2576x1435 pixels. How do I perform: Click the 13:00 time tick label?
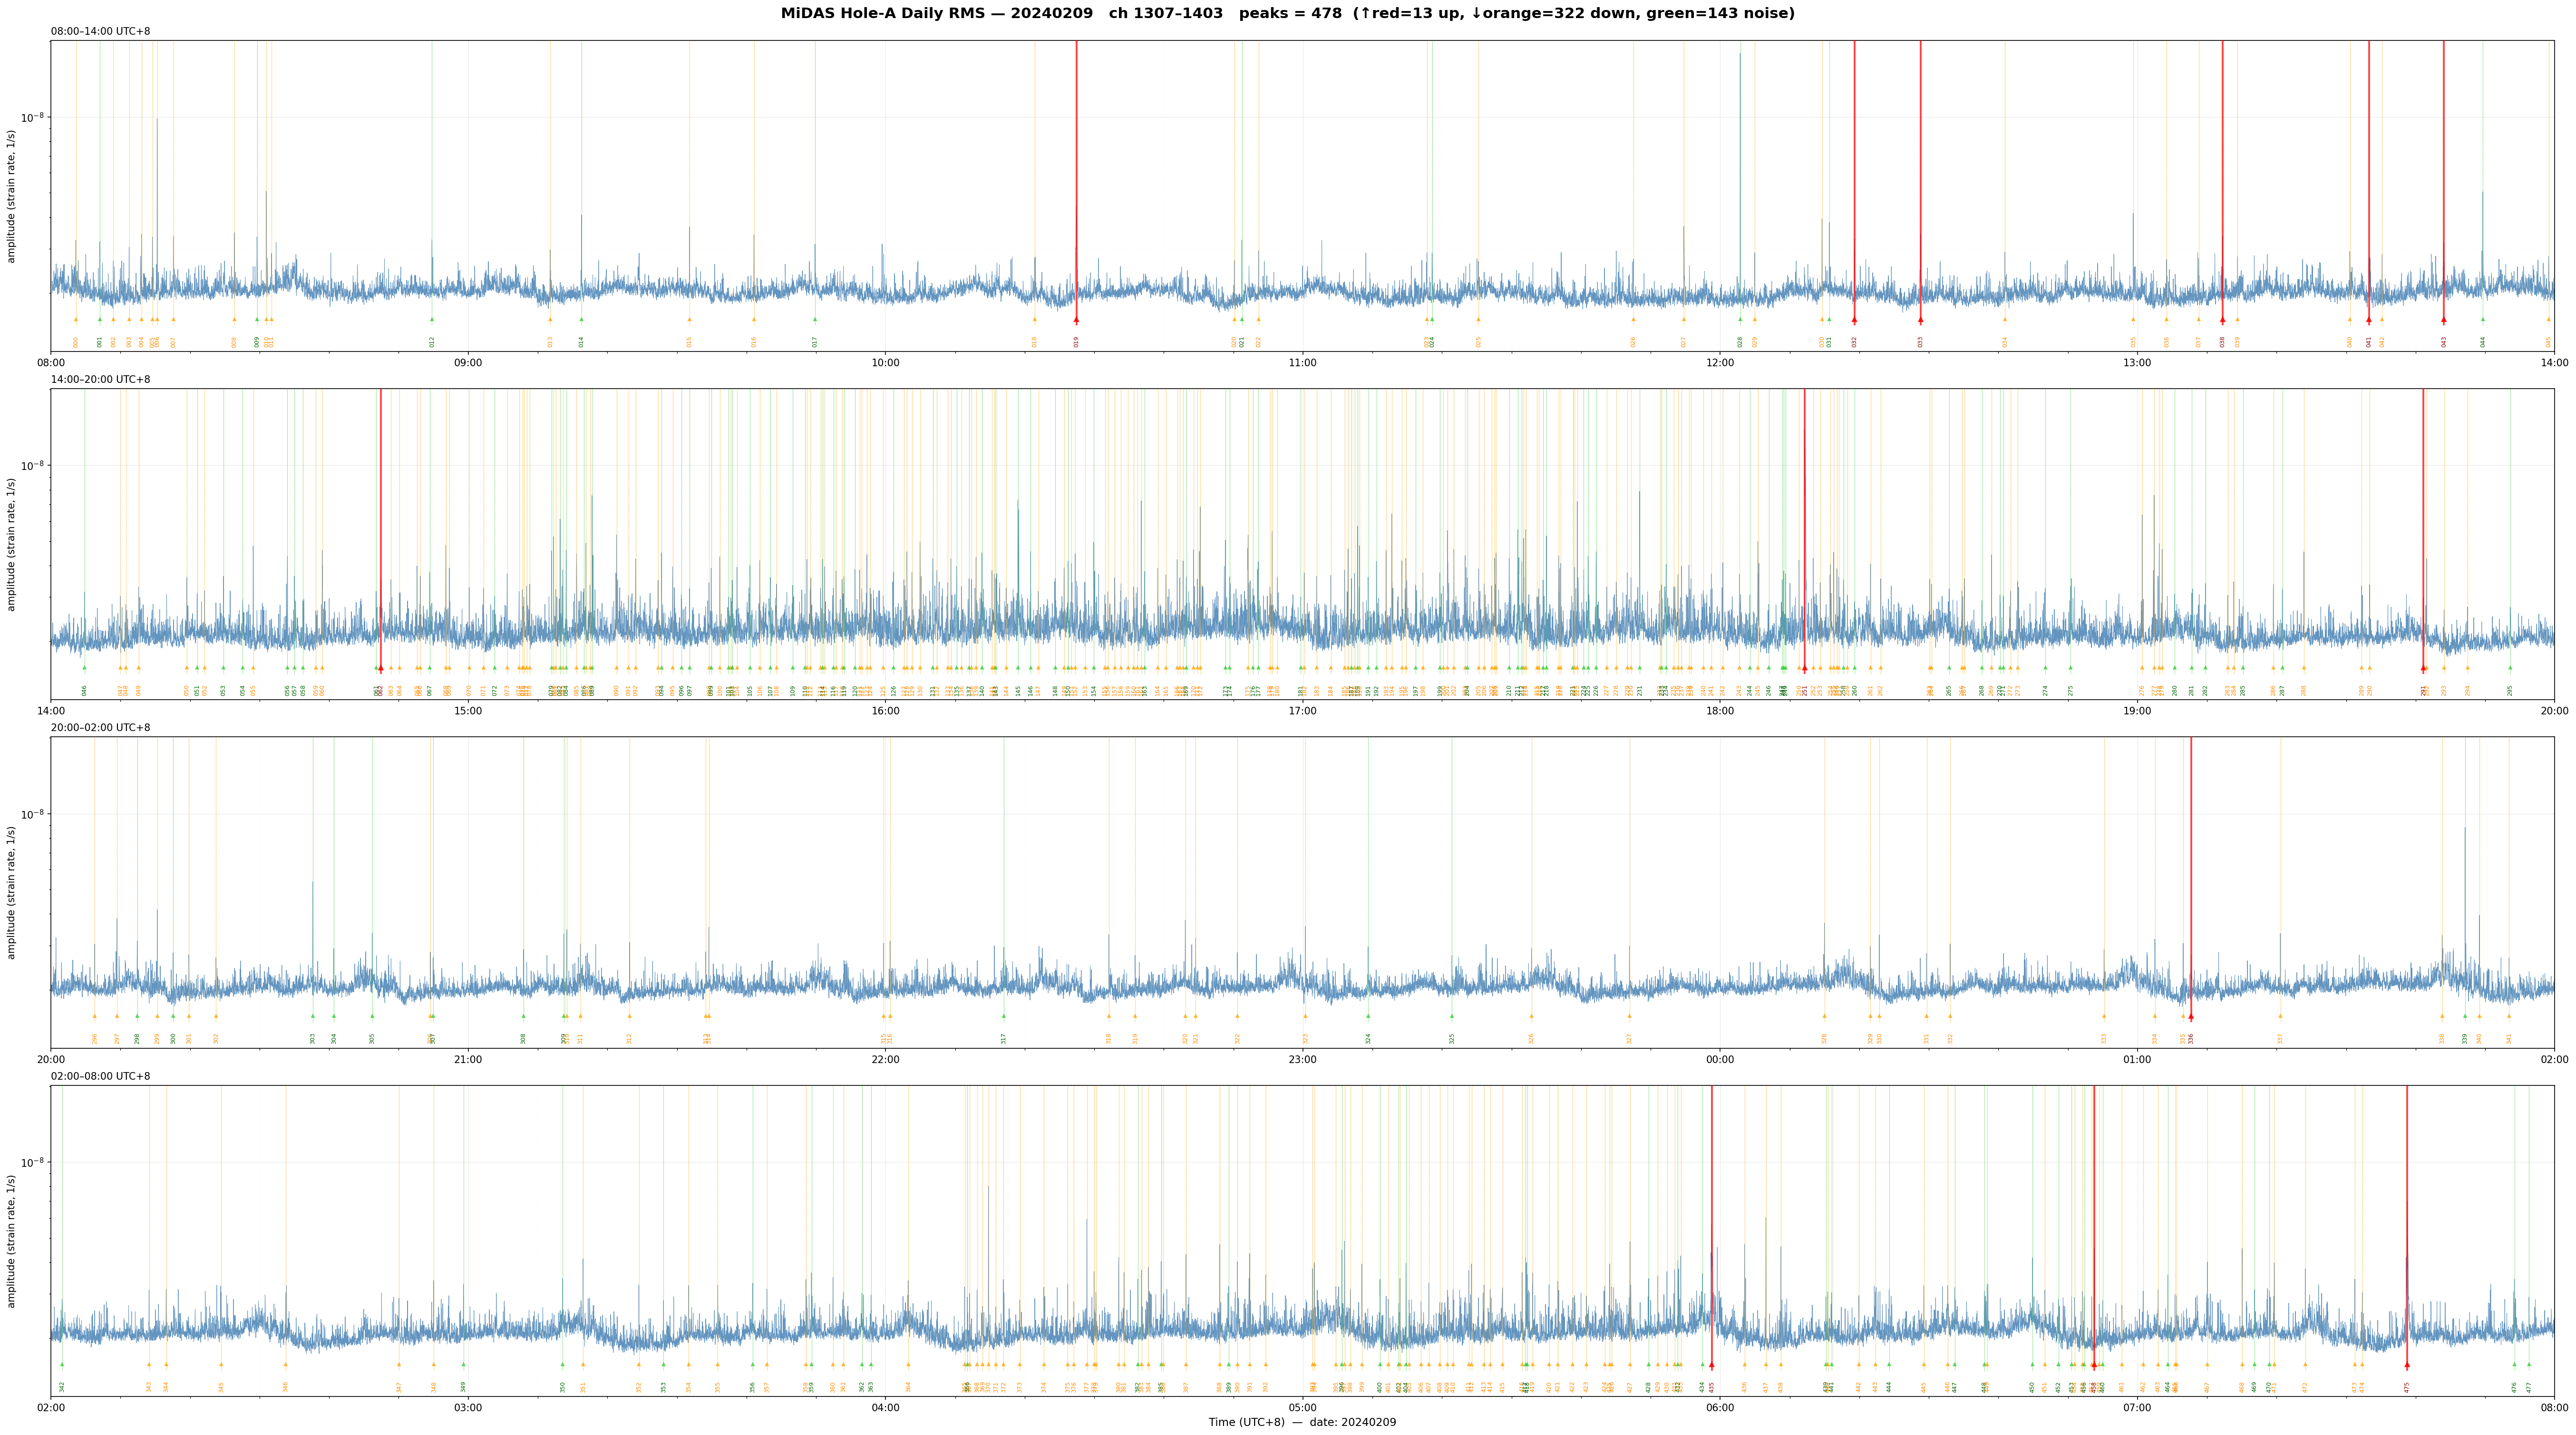coord(2137,363)
